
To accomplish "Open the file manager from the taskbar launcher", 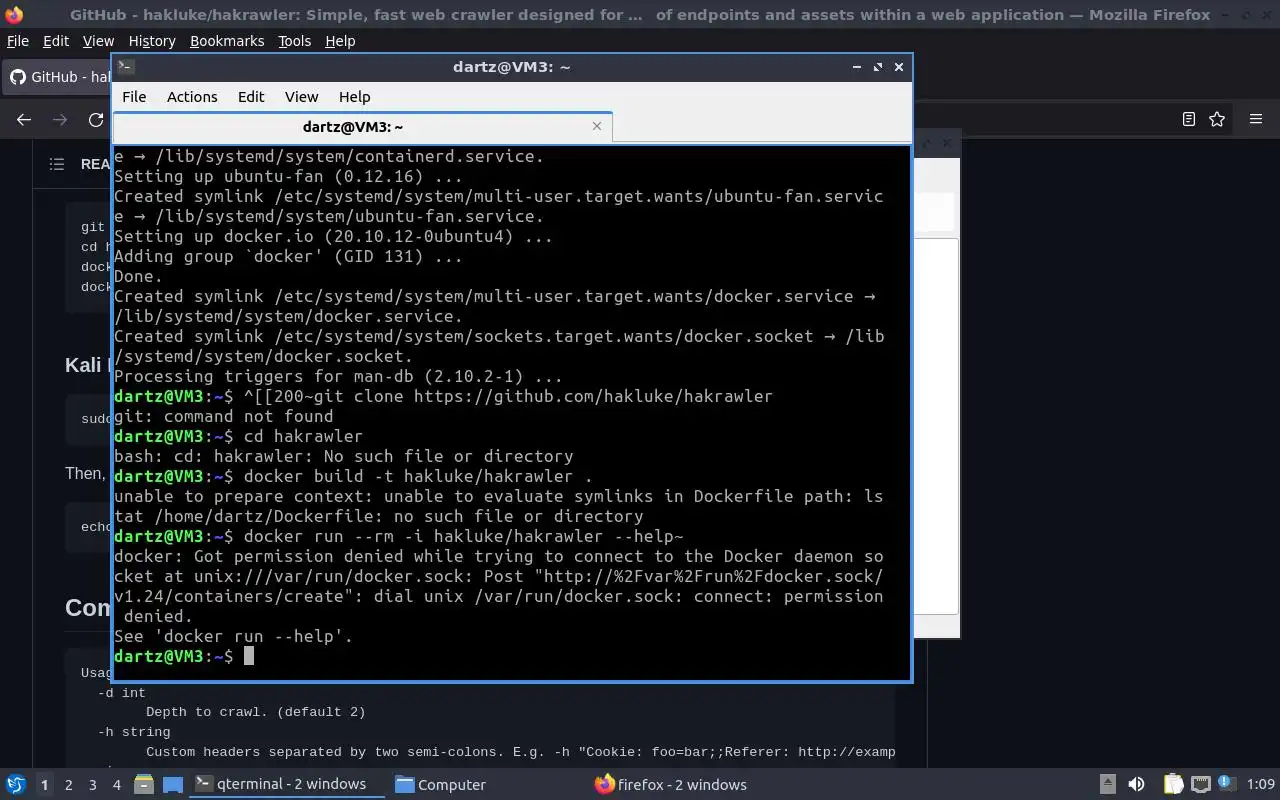I will click(x=143, y=785).
